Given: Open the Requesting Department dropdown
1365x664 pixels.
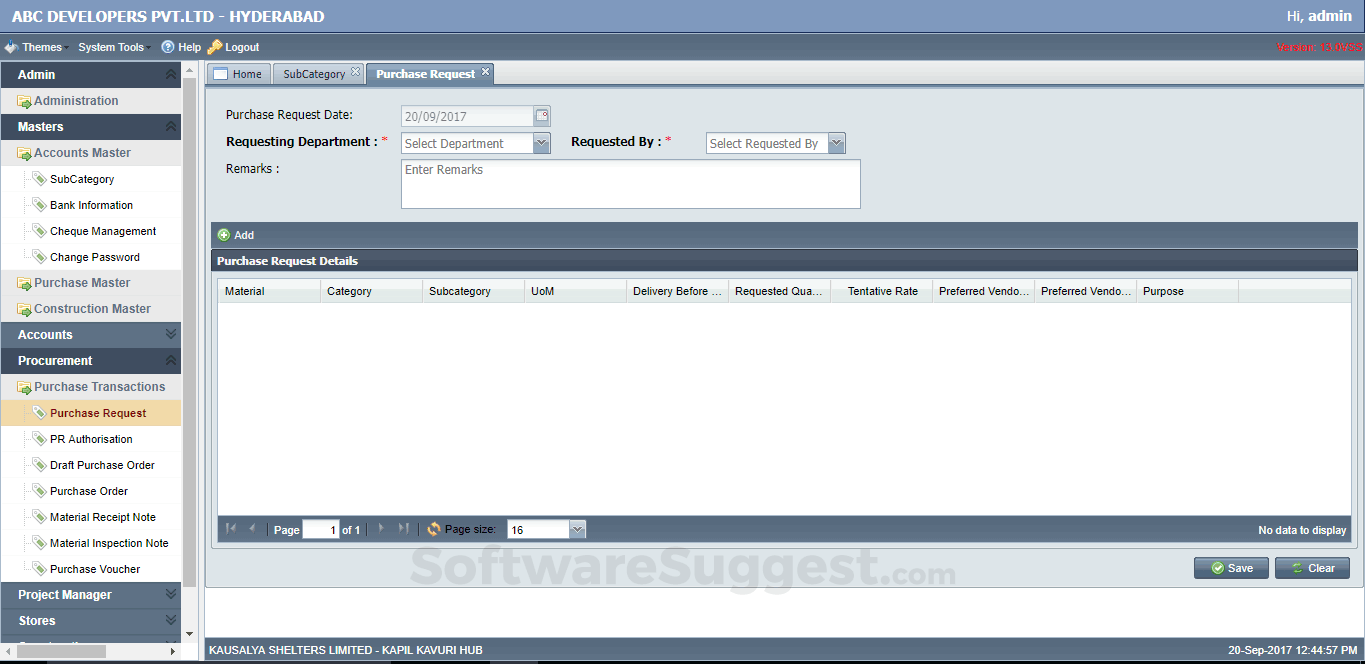Looking at the screenshot, I should (x=541, y=144).
